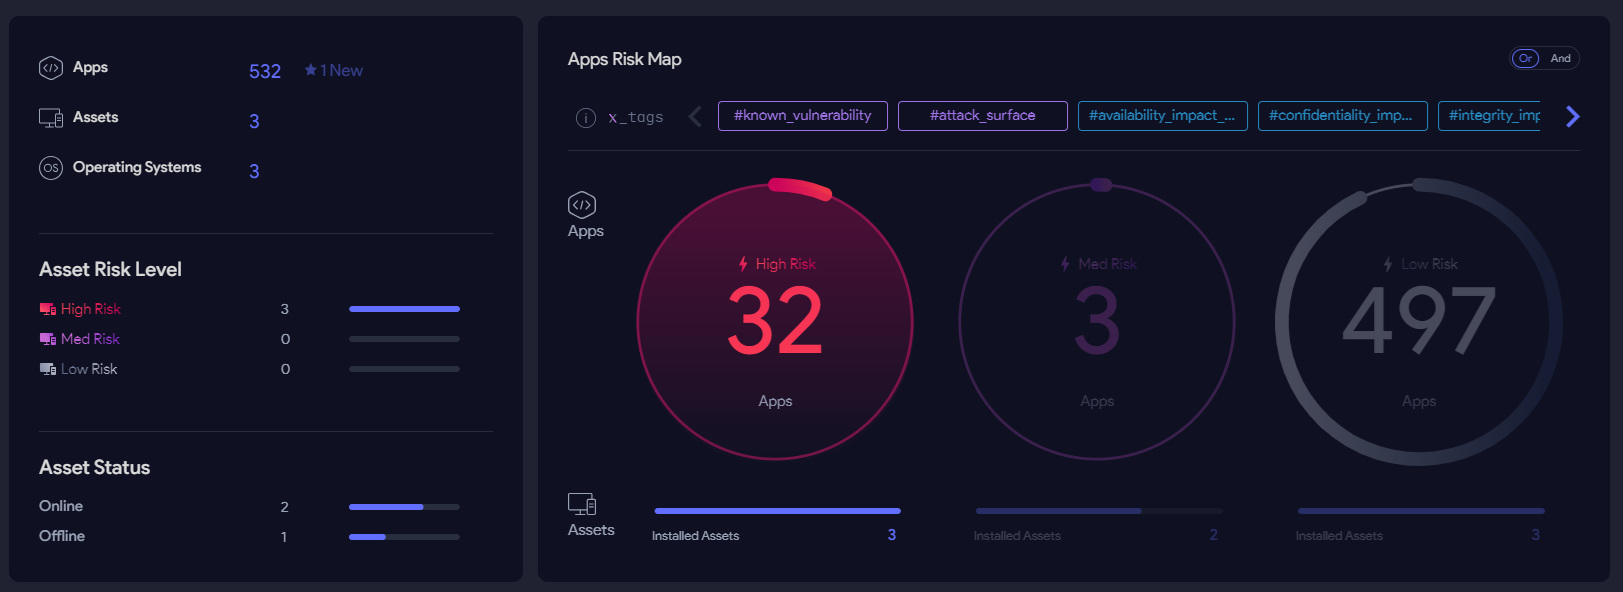Image resolution: width=1623 pixels, height=592 pixels.
Task: Click the High Risk installed assets progress bar
Action: click(x=777, y=511)
